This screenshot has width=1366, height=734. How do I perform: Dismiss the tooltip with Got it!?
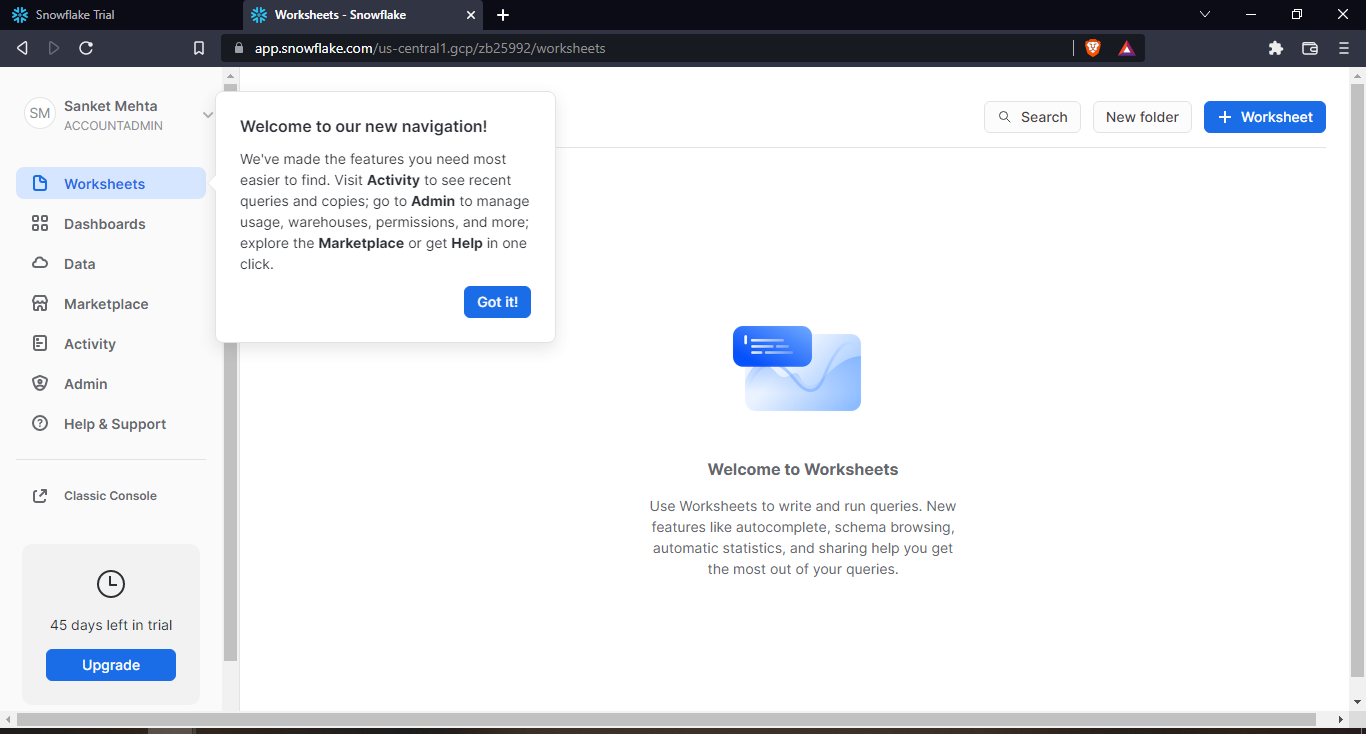tap(497, 302)
